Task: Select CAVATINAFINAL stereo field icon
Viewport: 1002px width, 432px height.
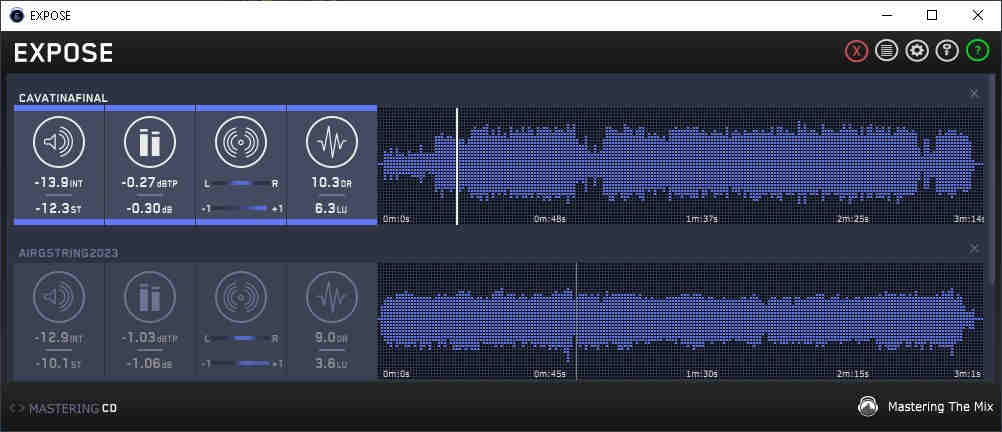Action: click(240, 143)
